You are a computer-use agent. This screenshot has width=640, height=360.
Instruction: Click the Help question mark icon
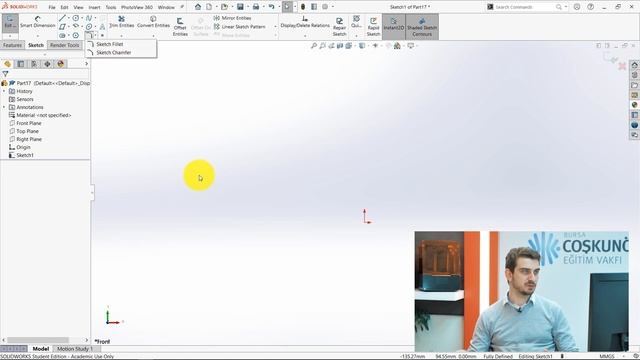click(590, 7)
